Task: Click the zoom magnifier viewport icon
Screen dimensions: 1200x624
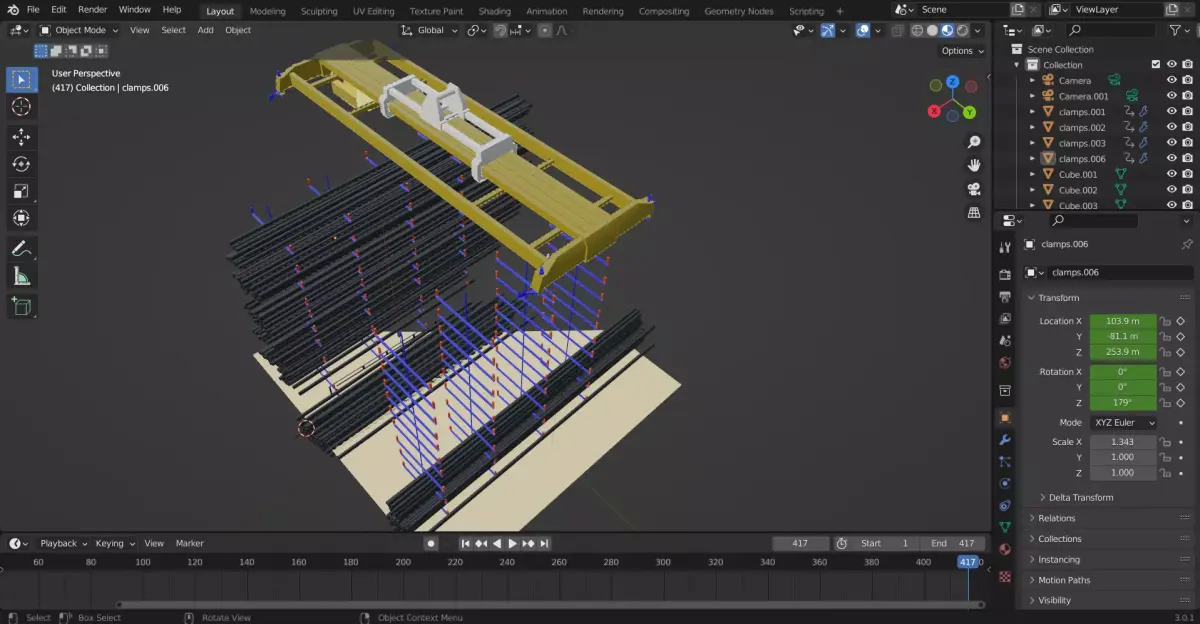Action: click(x=974, y=142)
